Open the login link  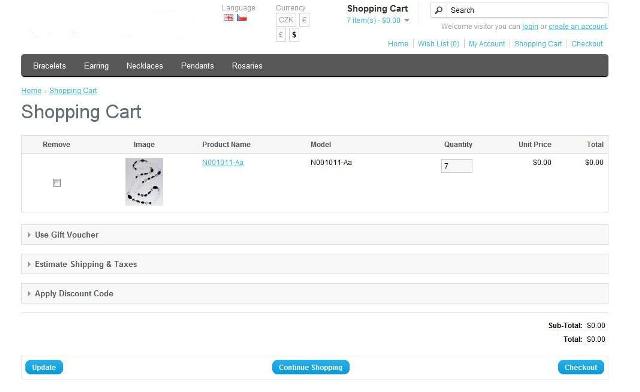tap(530, 27)
